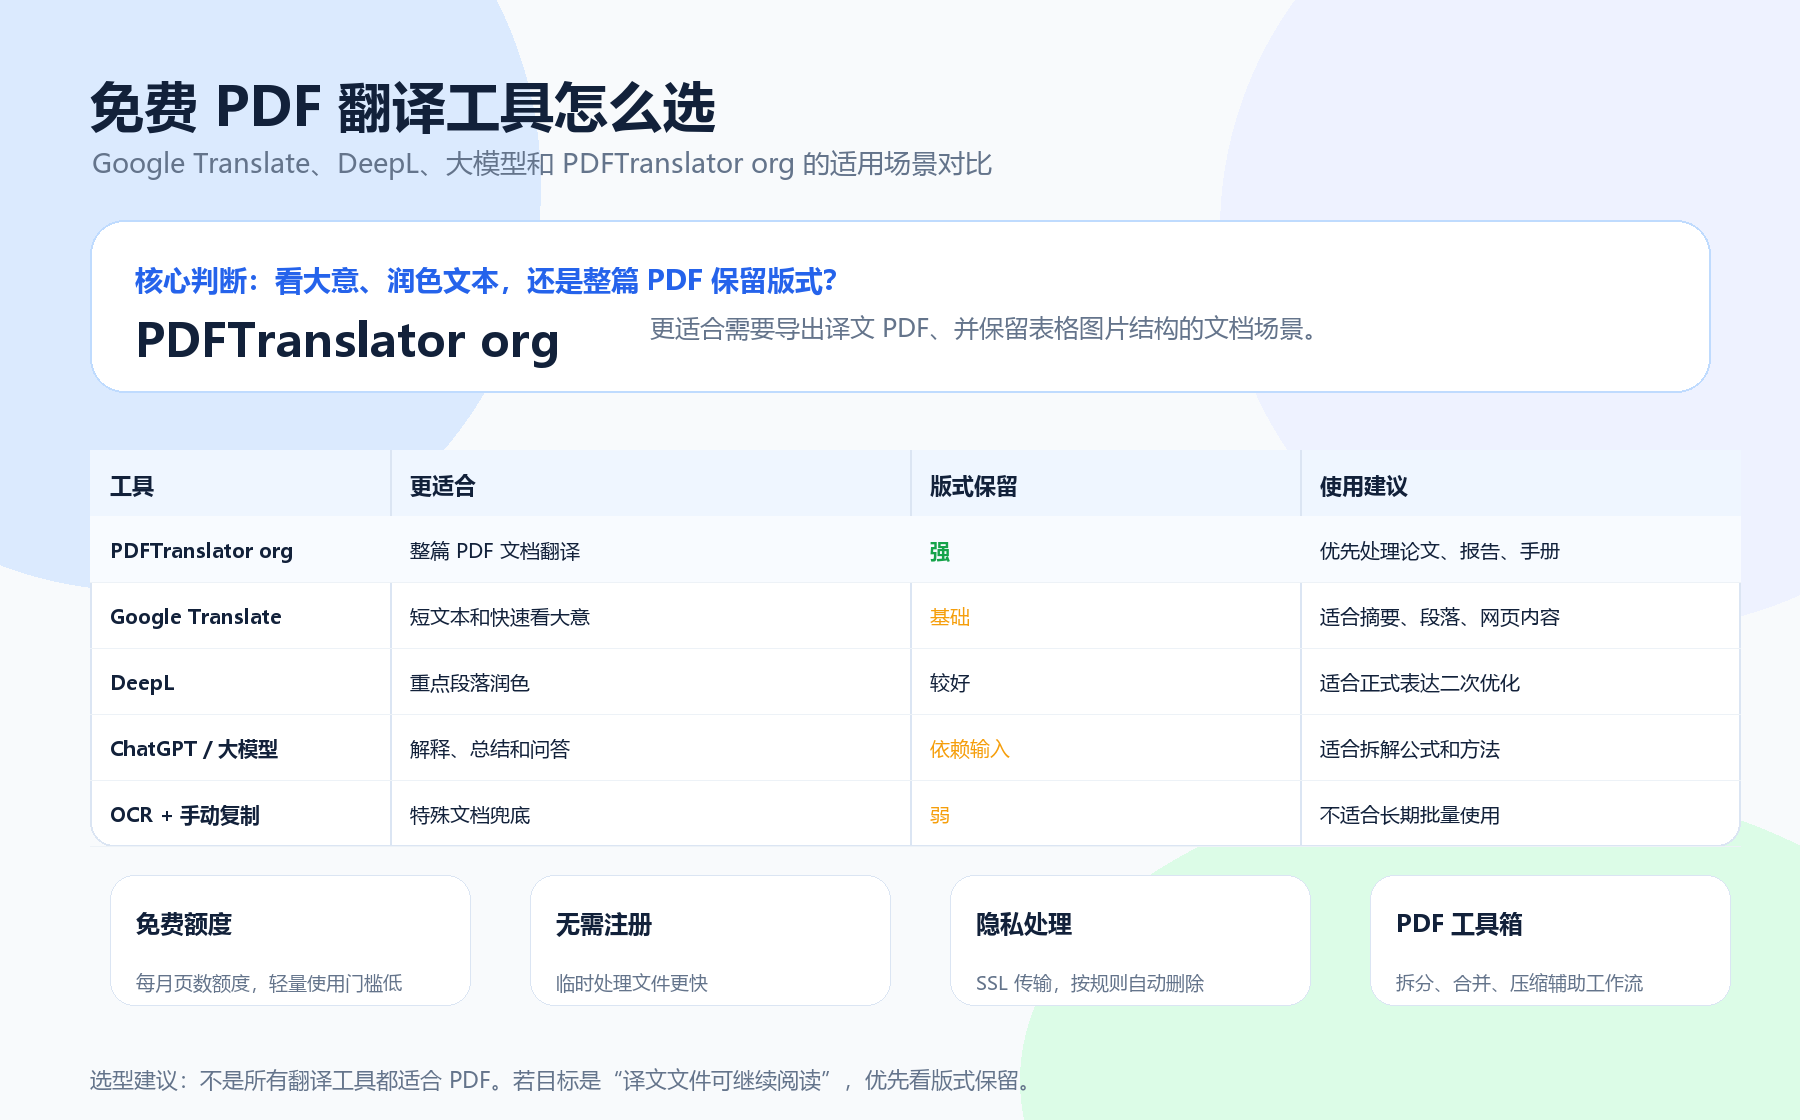1800x1120 pixels.
Task: Click the cell 整篇 PDF 文档翻译
Action: pyautogui.click(x=495, y=551)
